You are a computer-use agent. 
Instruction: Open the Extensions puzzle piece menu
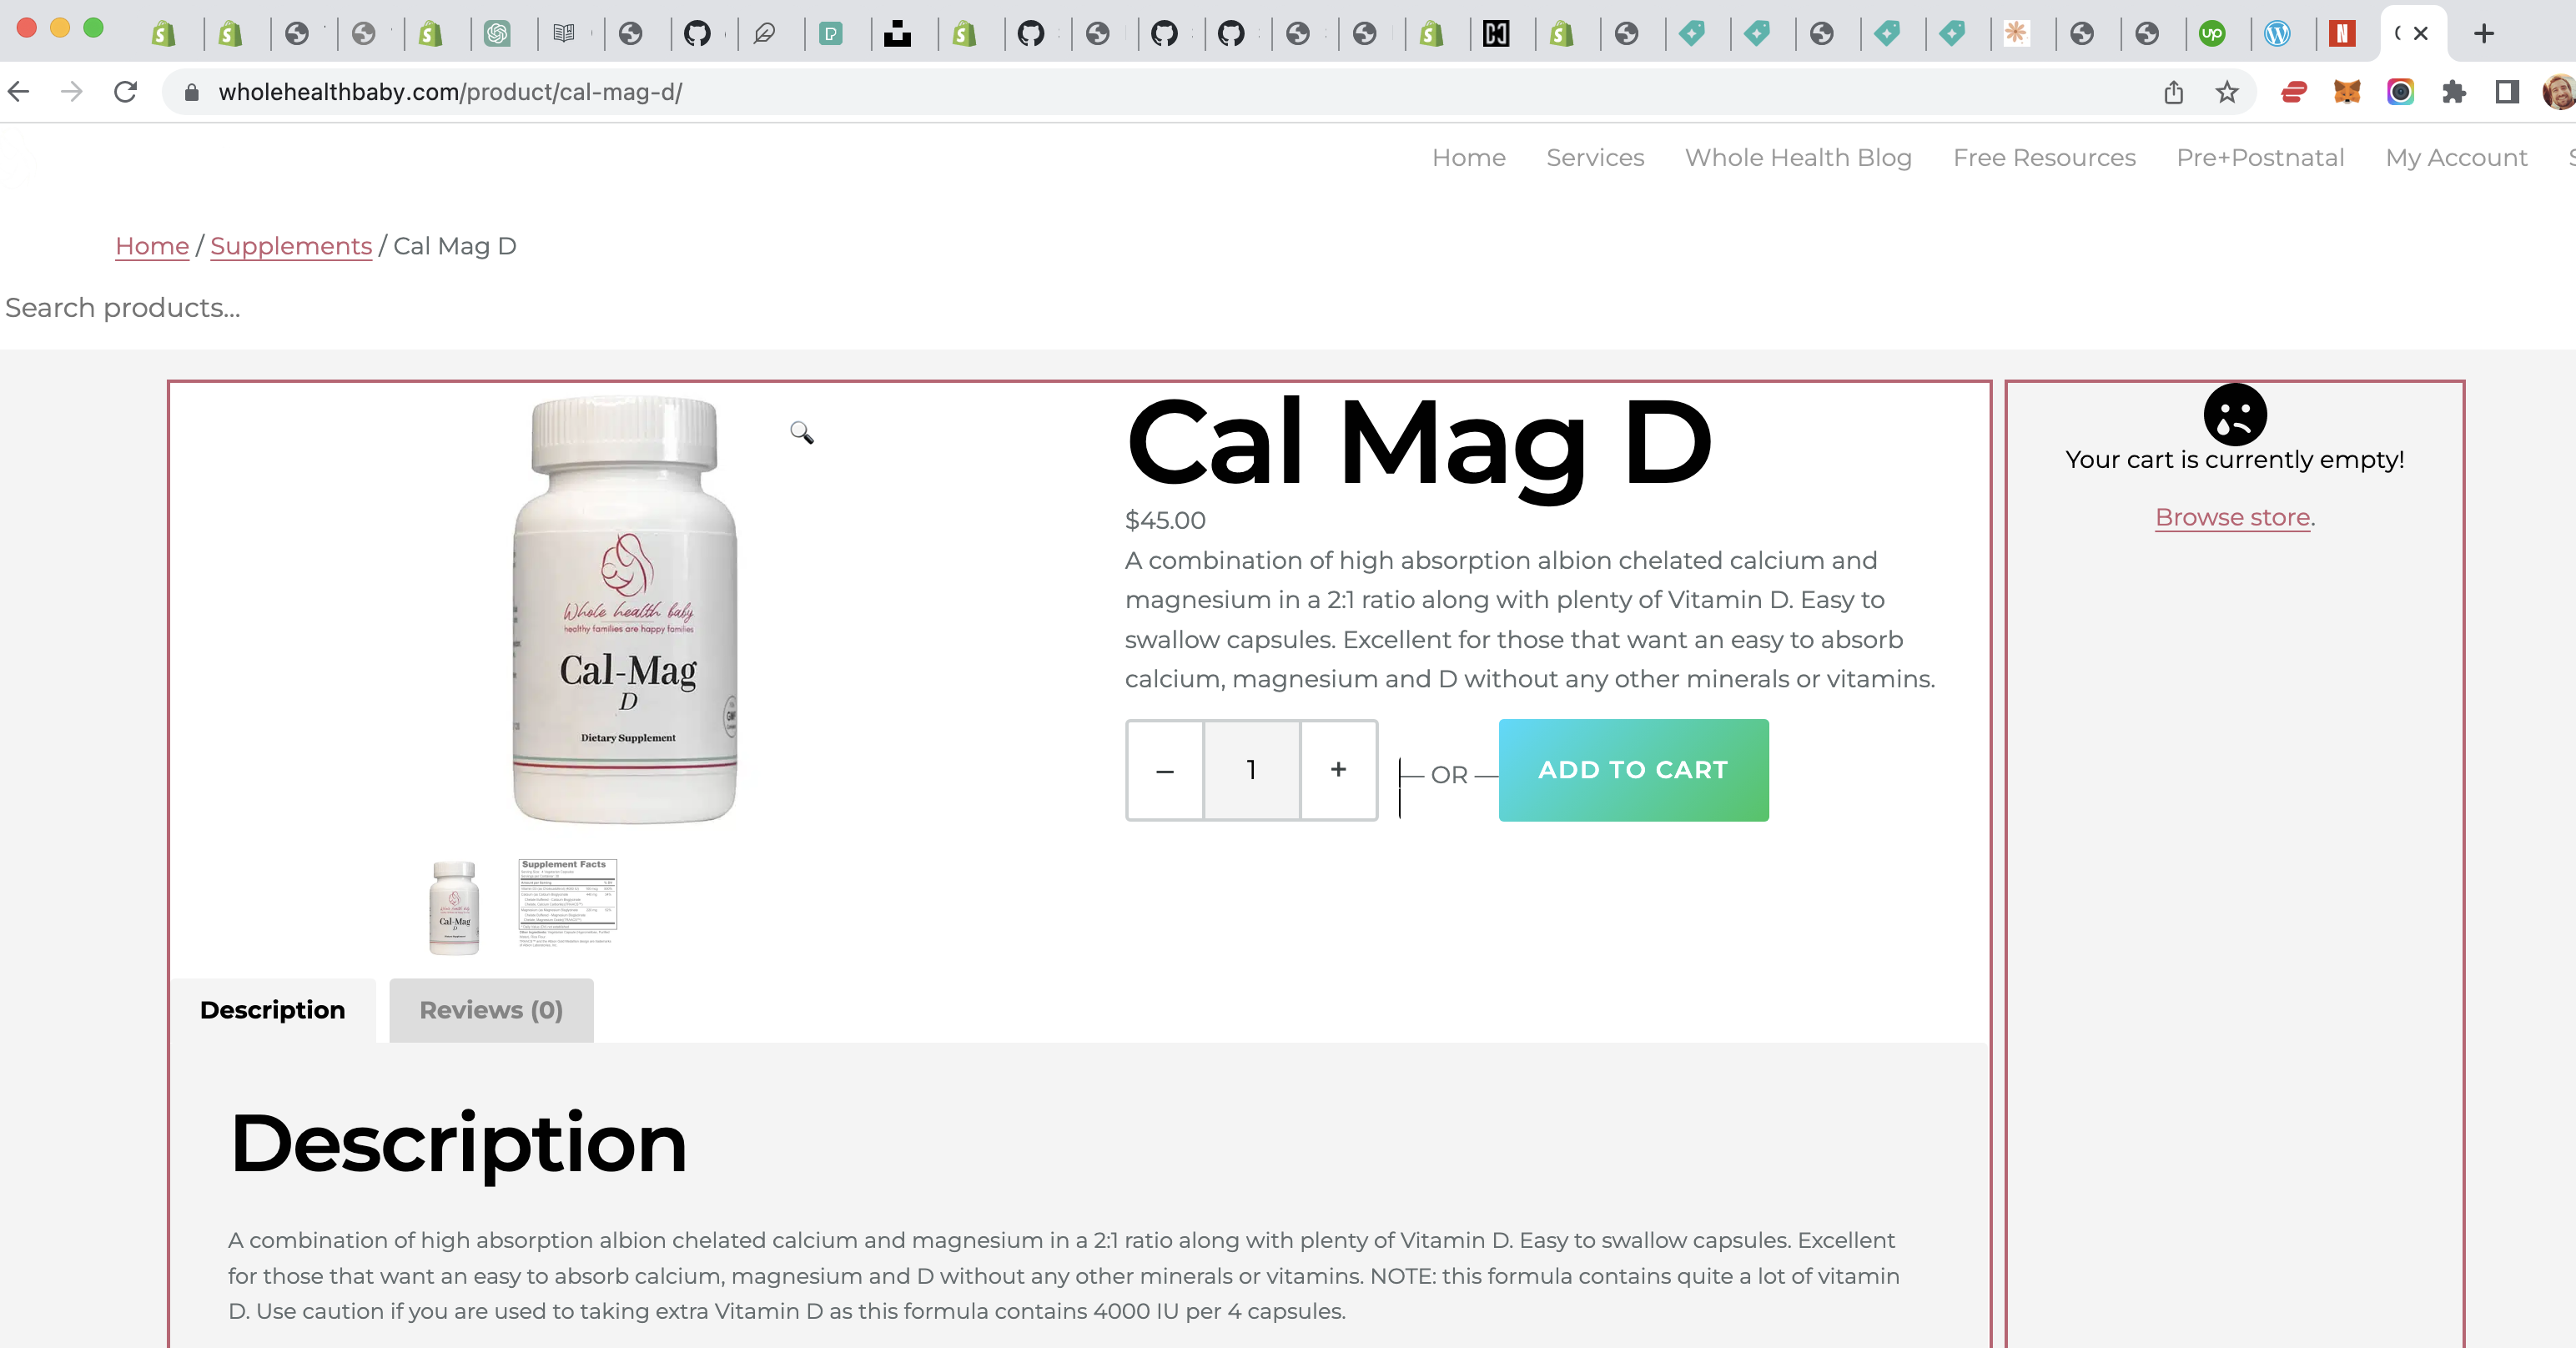[x=2454, y=92]
